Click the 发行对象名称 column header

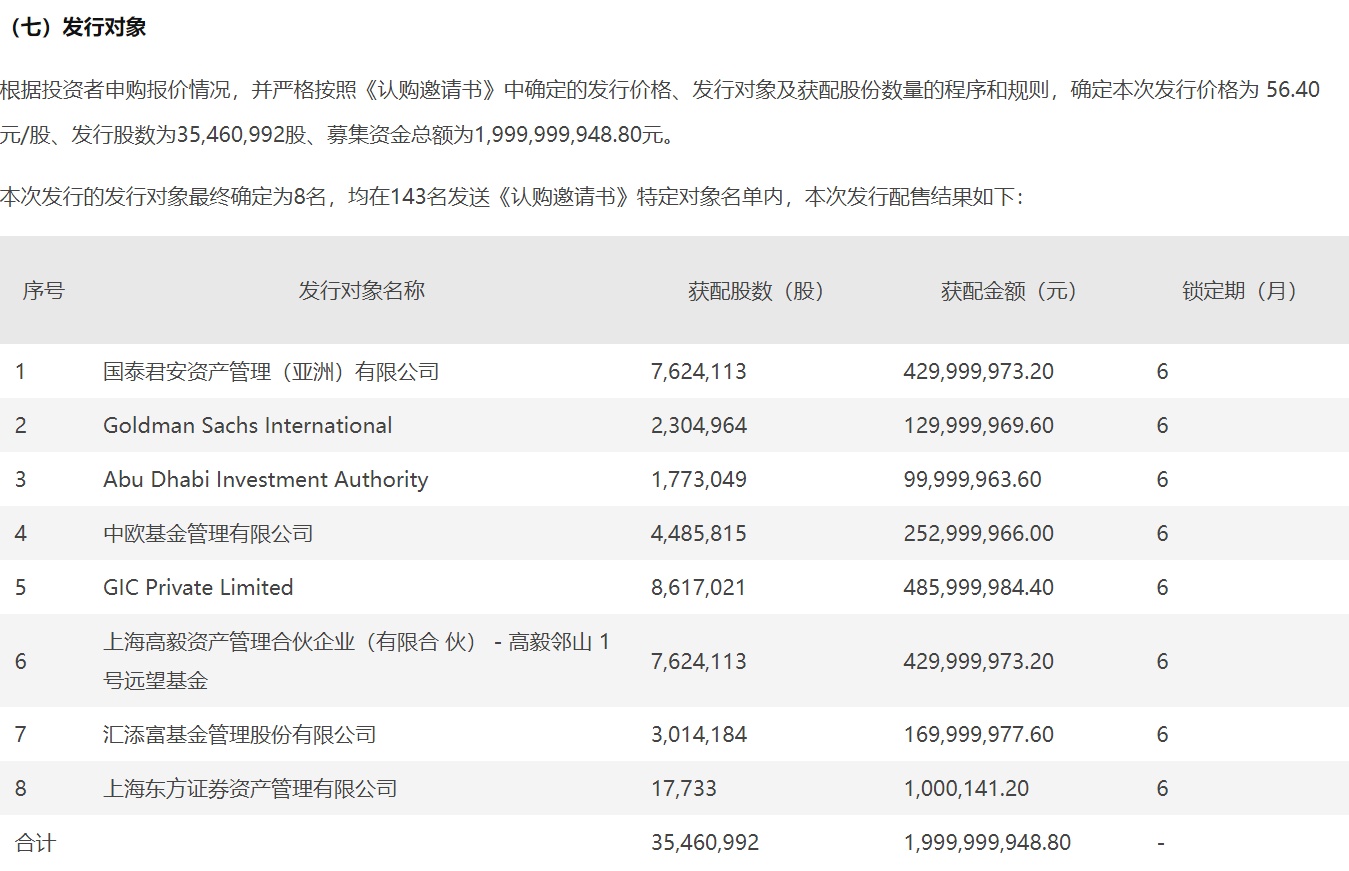coord(361,290)
